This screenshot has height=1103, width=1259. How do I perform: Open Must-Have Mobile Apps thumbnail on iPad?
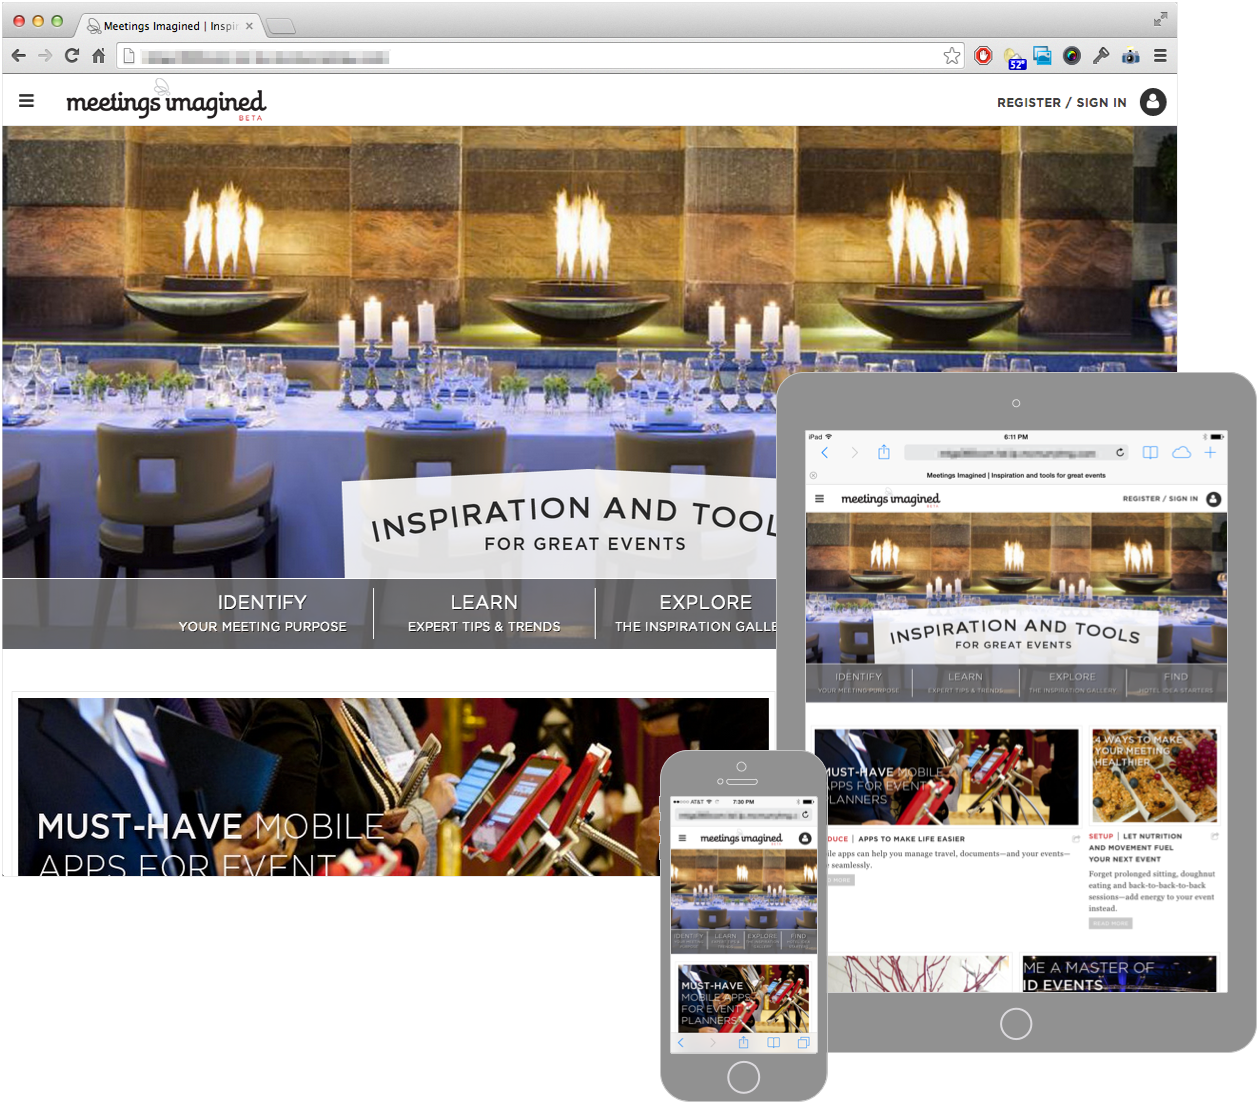(x=946, y=776)
